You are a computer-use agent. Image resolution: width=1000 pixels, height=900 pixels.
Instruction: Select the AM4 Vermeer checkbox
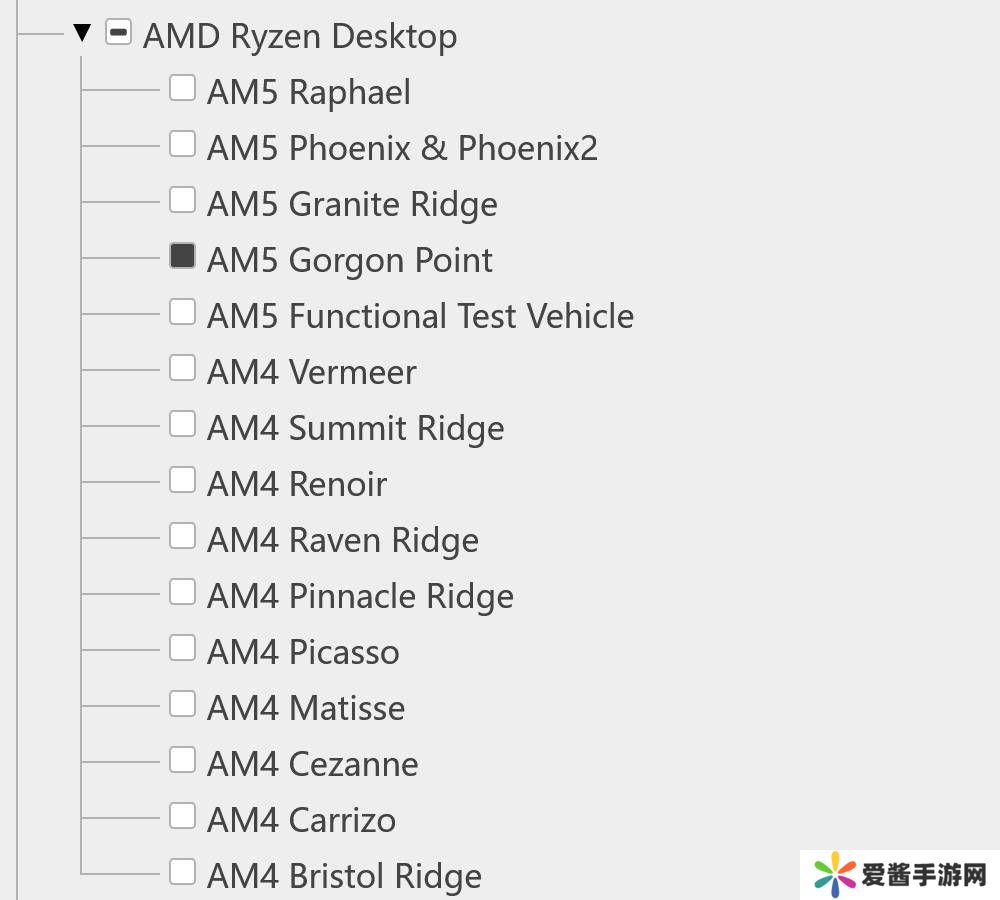coord(182,369)
